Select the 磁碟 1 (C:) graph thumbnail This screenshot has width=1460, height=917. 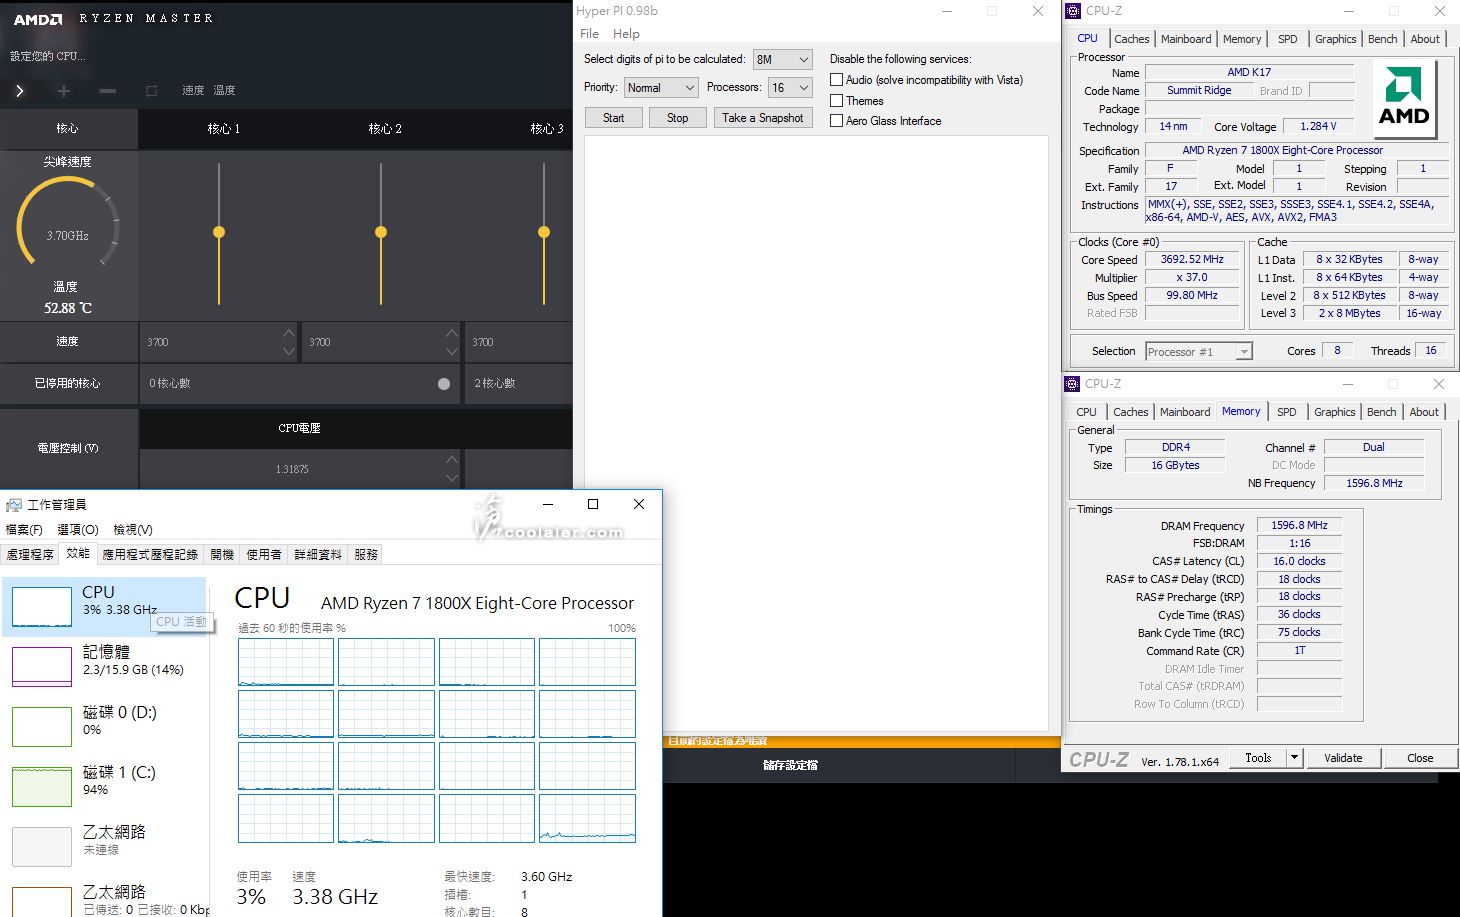coord(42,786)
